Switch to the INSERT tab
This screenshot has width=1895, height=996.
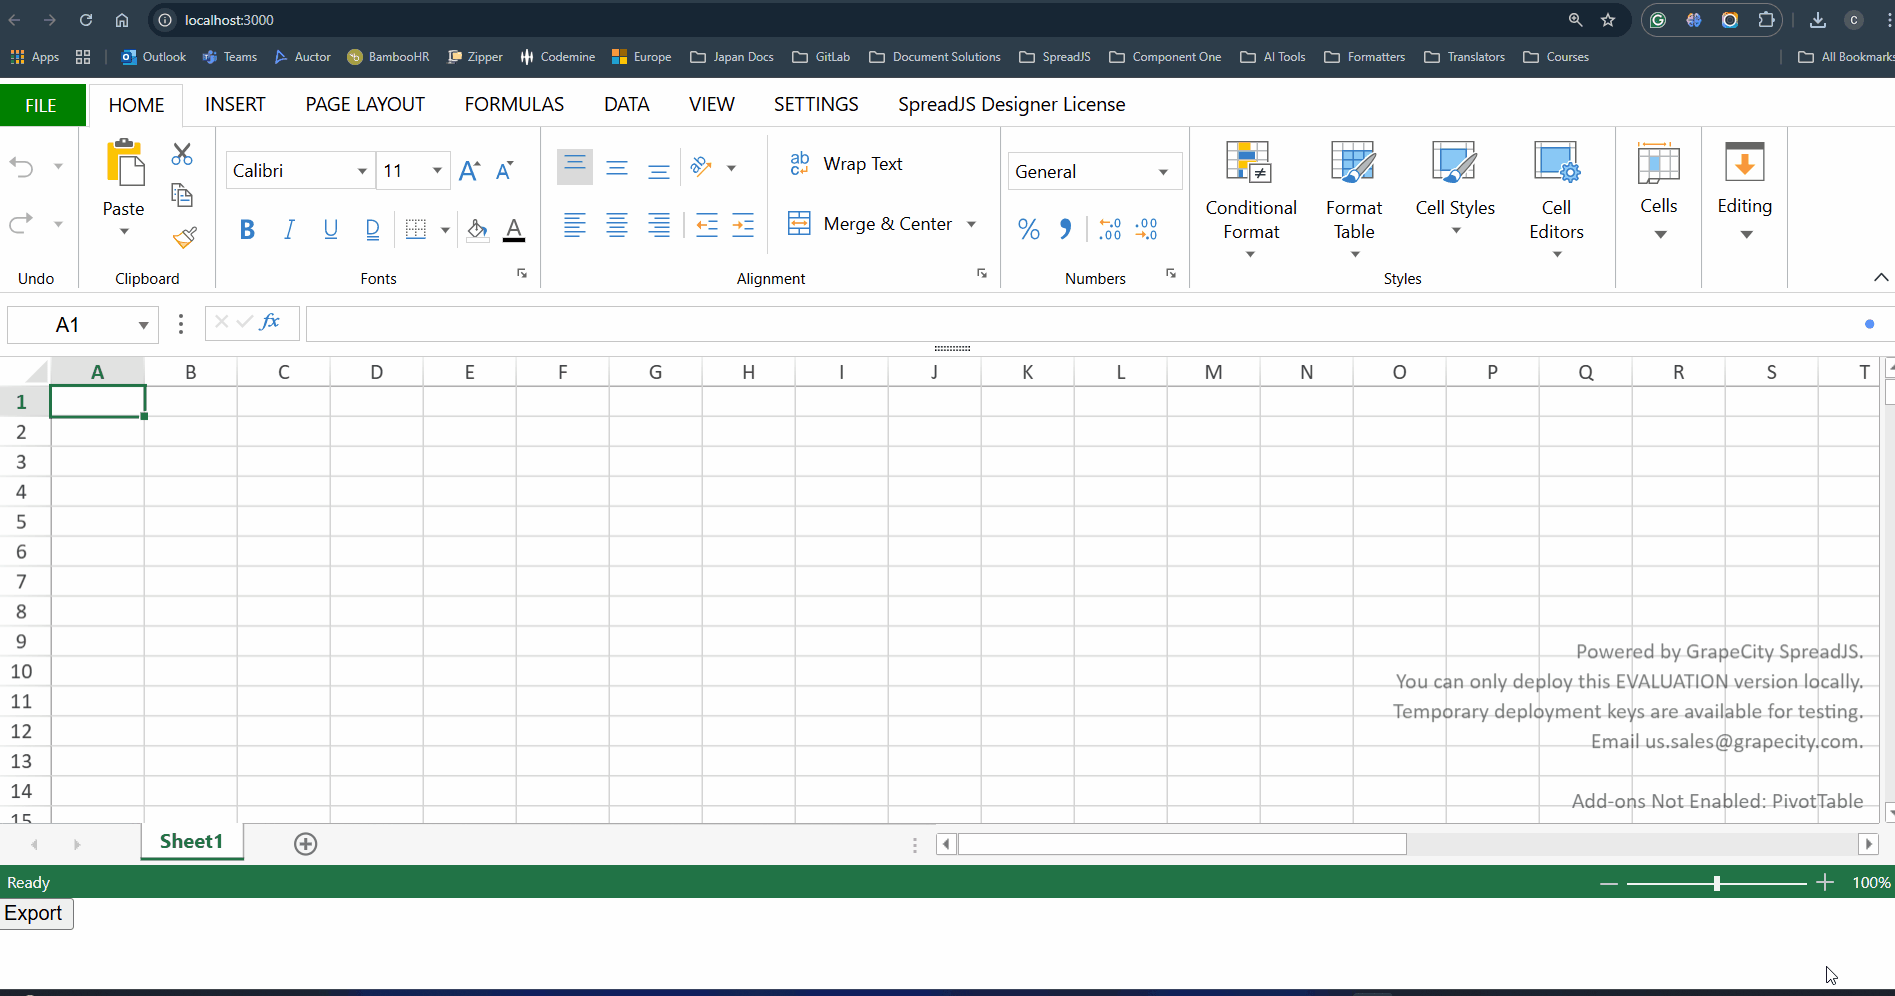pos(235,104)
